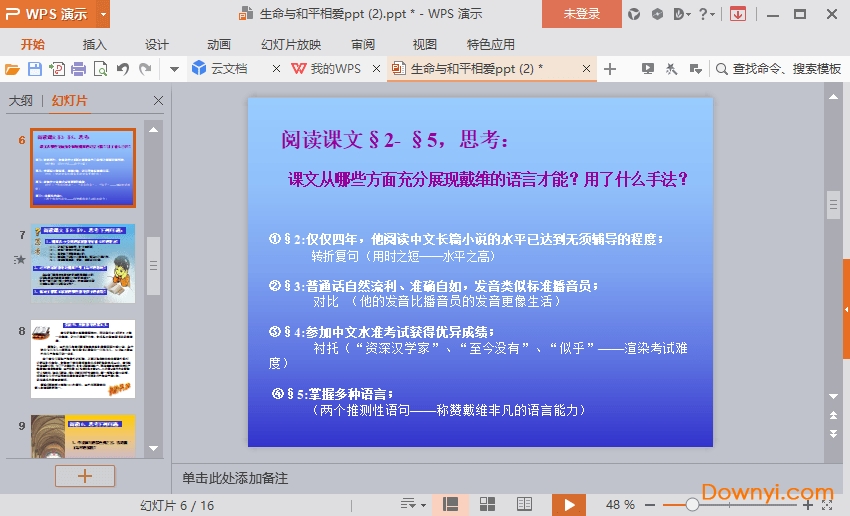Start slideshow with orange play button
850x516 pixels.
tap(569, 505)
